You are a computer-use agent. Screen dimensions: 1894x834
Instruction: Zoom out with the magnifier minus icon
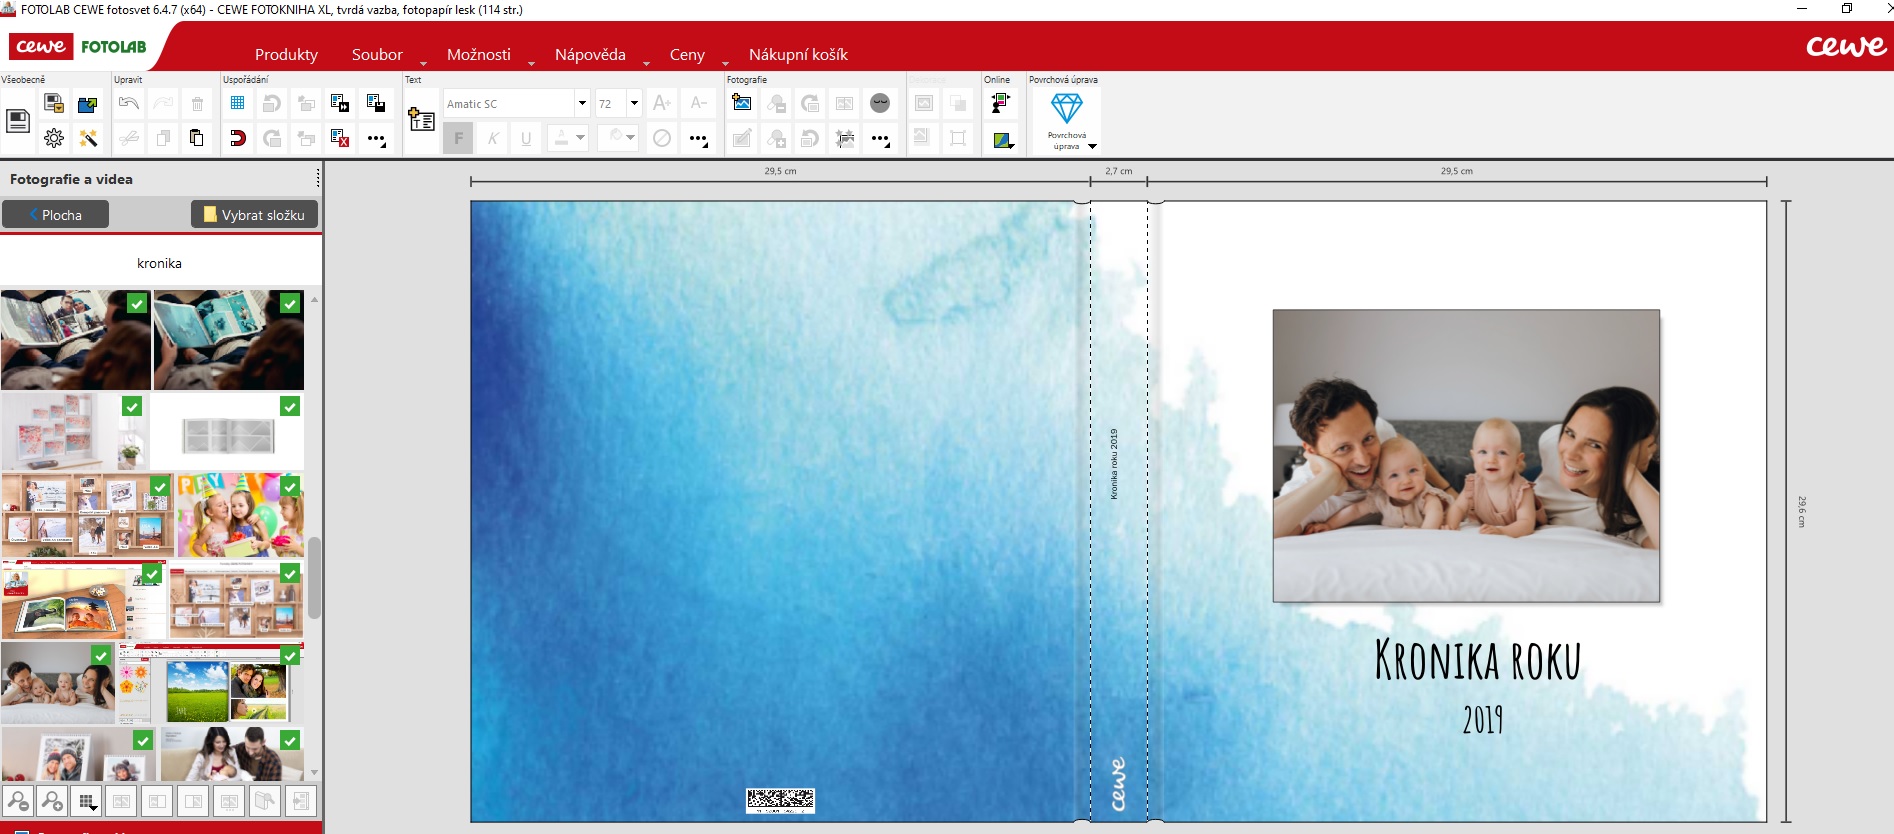[18, 801]
